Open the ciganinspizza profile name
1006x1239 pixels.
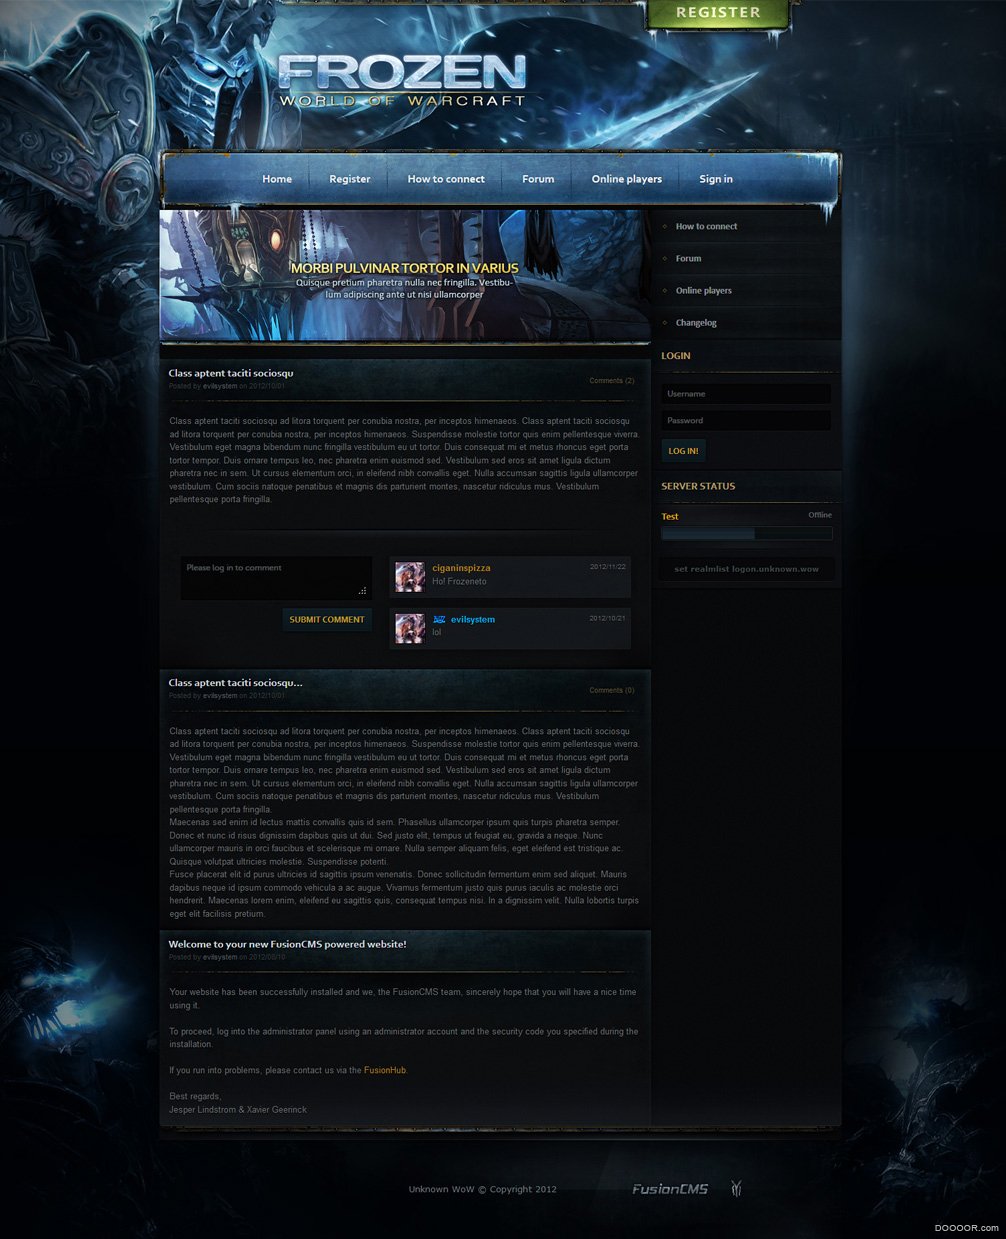[461, 568]
